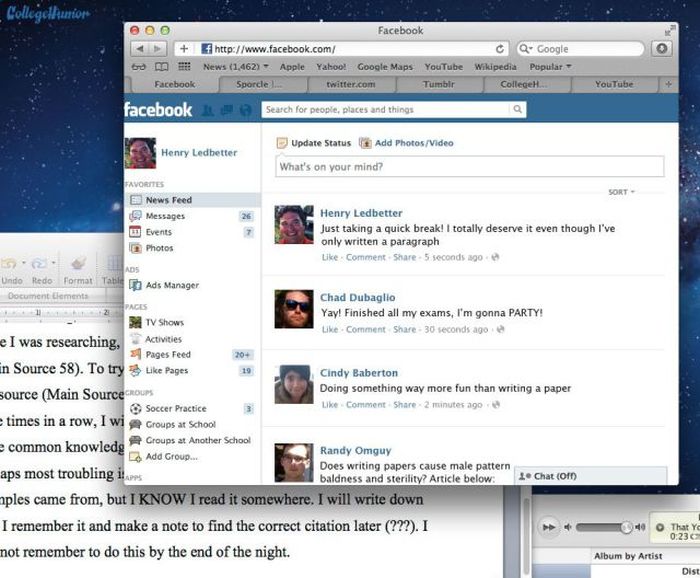Switch to the YouTube tab

point(614,84)
